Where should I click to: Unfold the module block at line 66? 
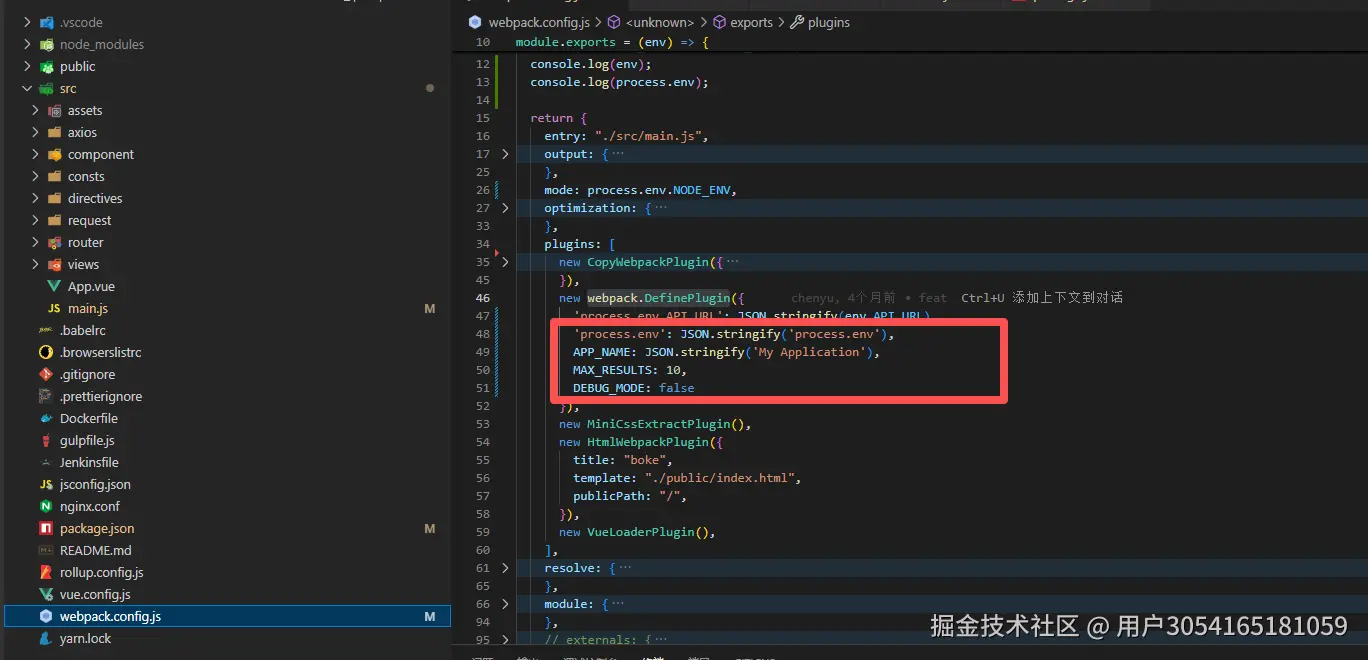[505, 604]
